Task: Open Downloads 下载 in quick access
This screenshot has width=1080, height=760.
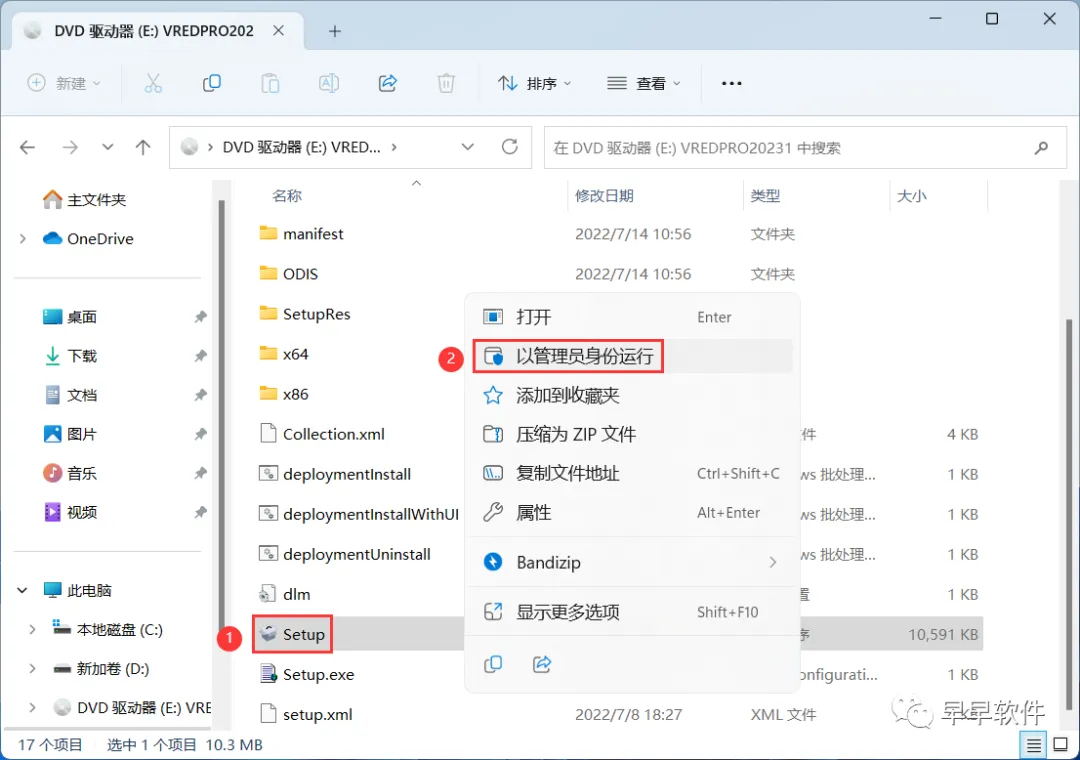Action: tap(70, 356)
